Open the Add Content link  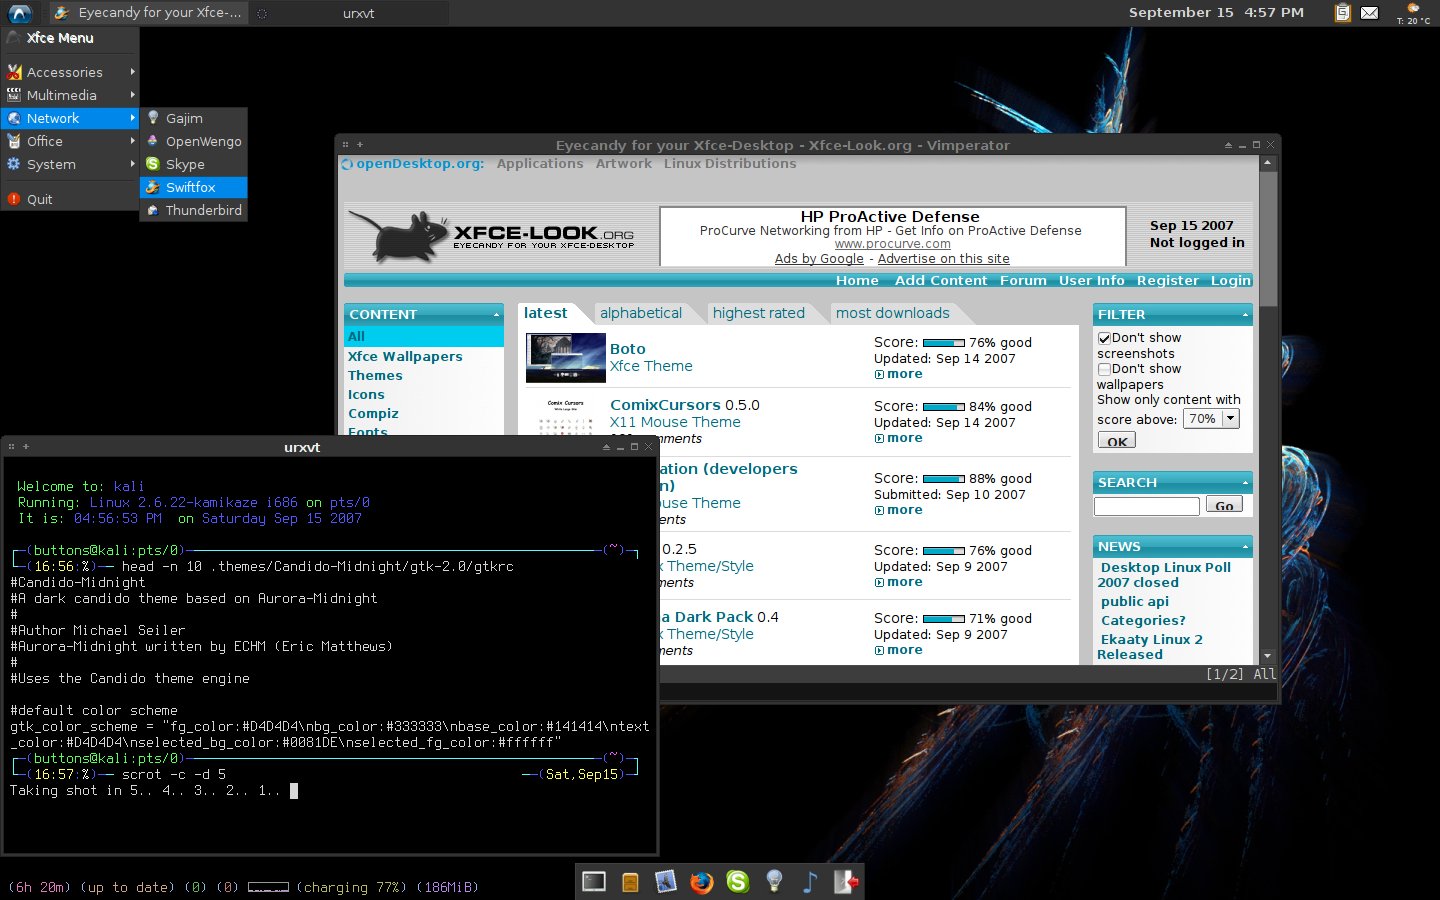(941, 281)
